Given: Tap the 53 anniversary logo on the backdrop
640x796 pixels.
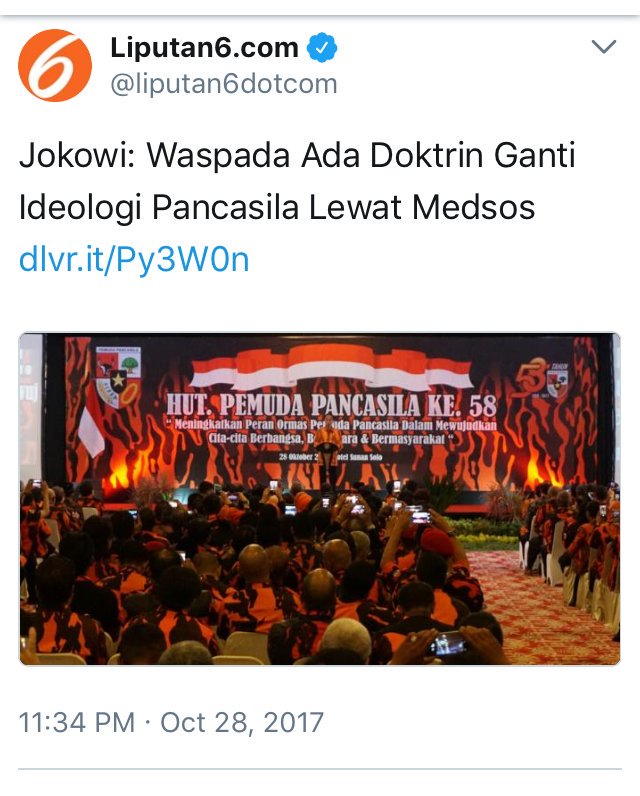Looking at the screenshot, I should pos(543,378).
